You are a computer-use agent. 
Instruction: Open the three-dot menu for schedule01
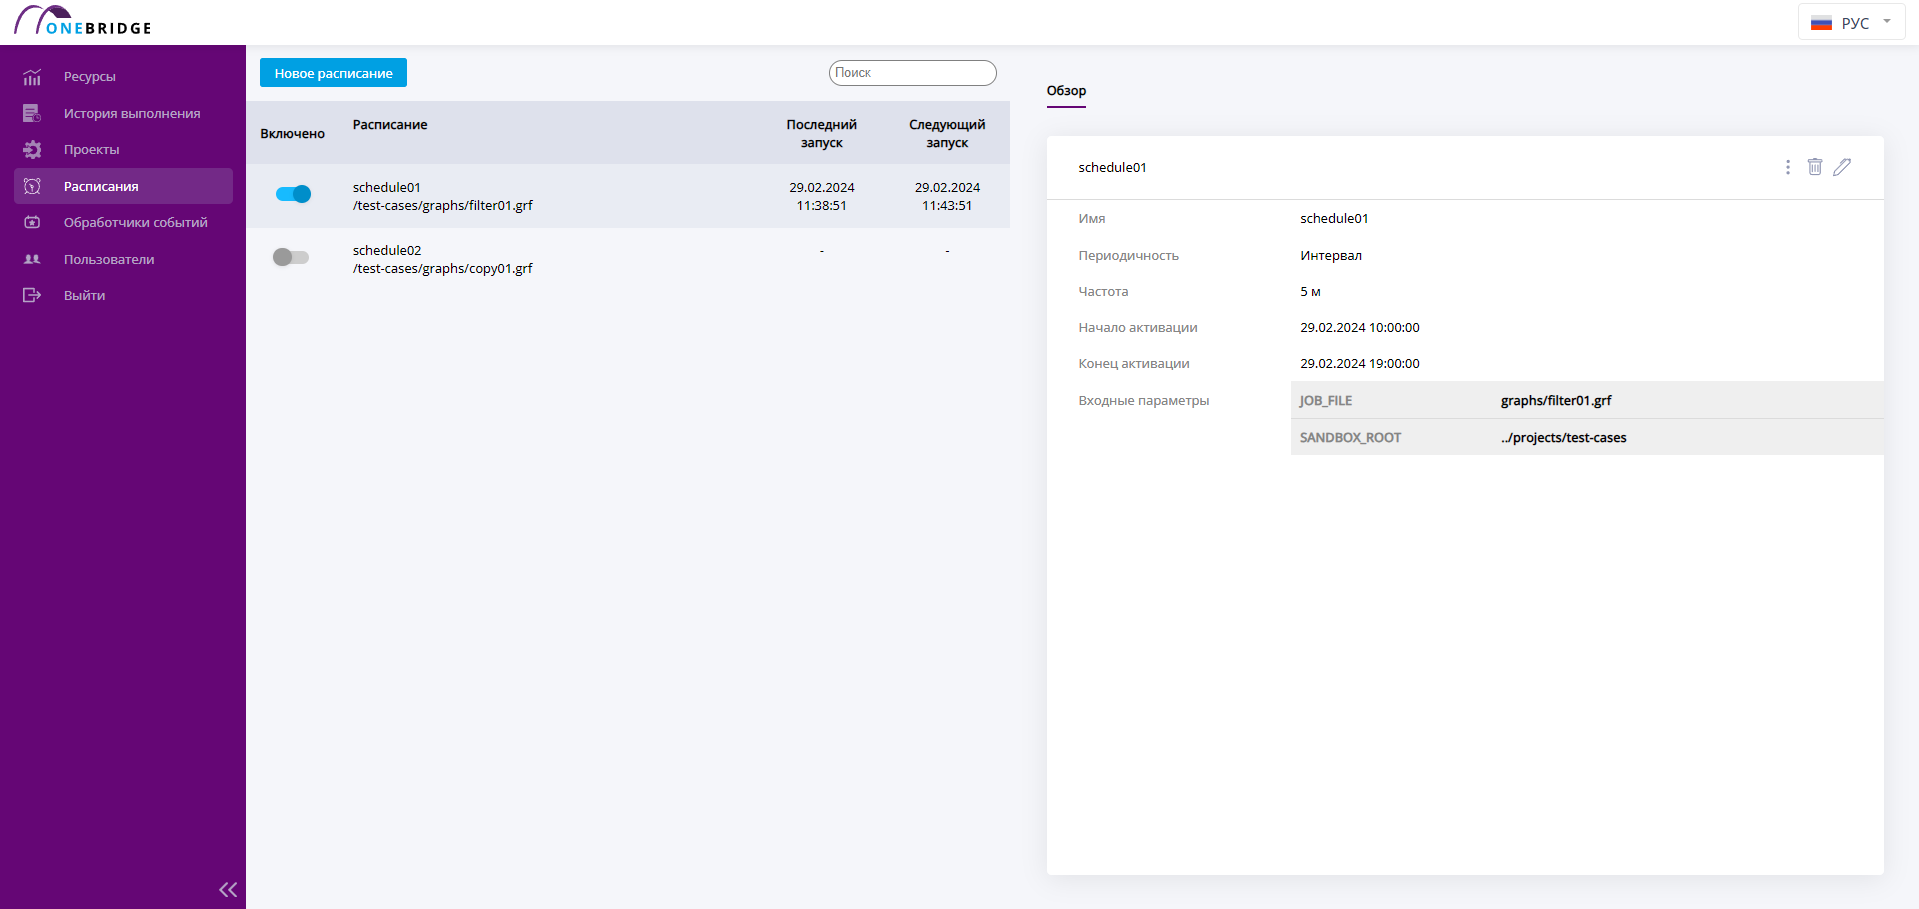(1788, 167)
